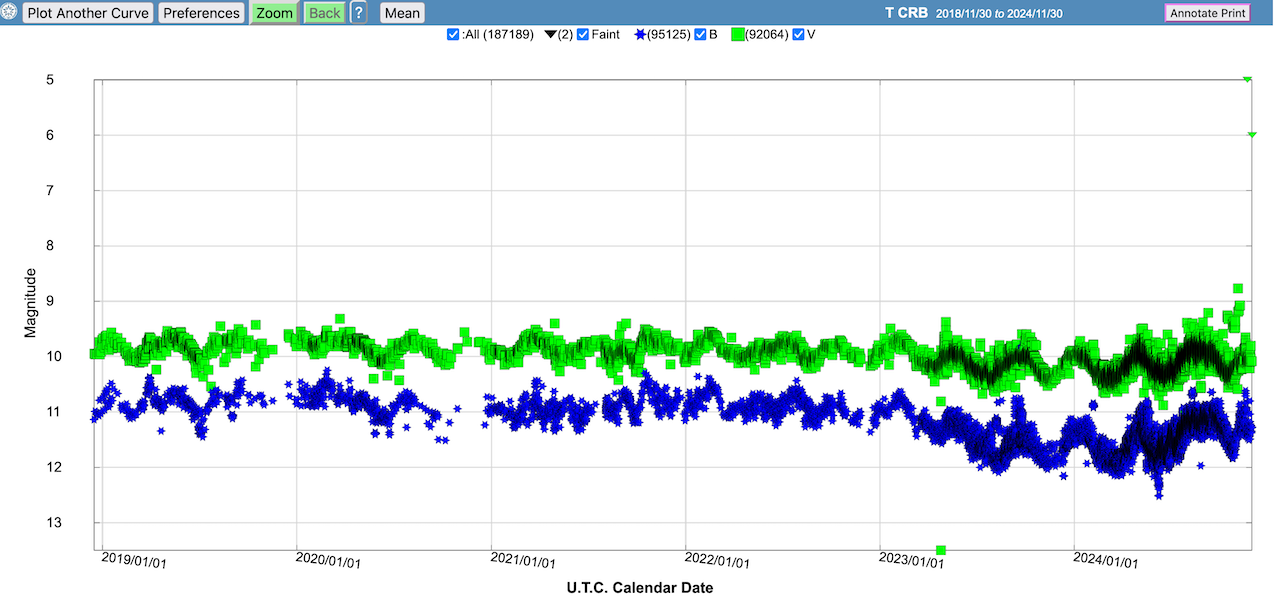This screenshot has width=1280, height=614.
Task: Click the T CRB star name title
Action: pyautogui.click(x=906, y=13)
